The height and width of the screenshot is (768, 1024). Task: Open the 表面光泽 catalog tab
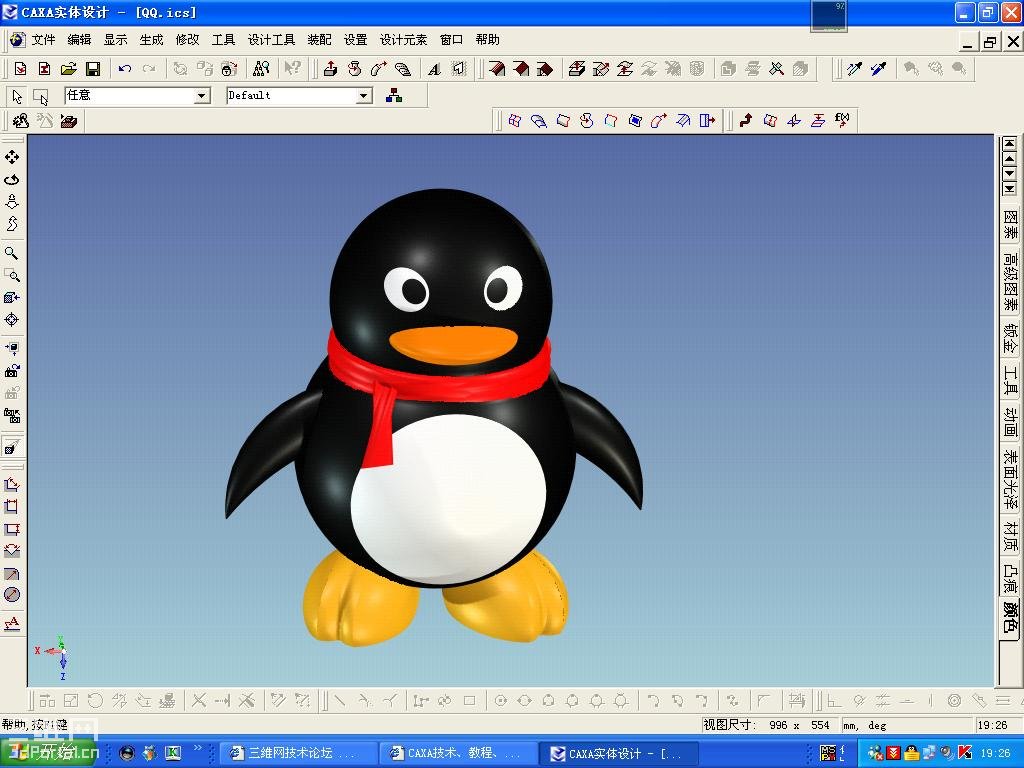pos(1010,480)
